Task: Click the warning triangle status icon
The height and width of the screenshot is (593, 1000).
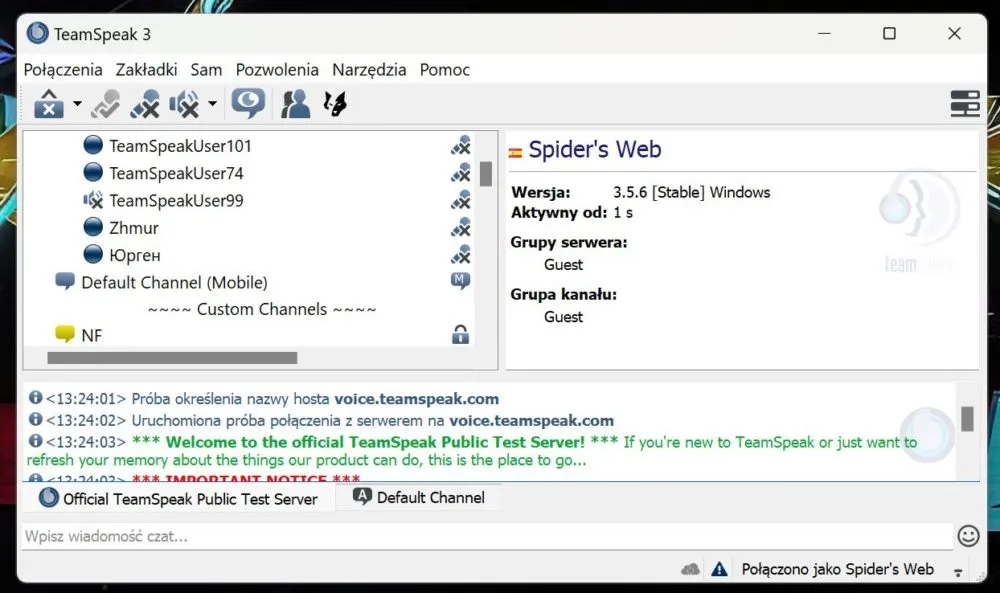Action: [x=719, y=569]
